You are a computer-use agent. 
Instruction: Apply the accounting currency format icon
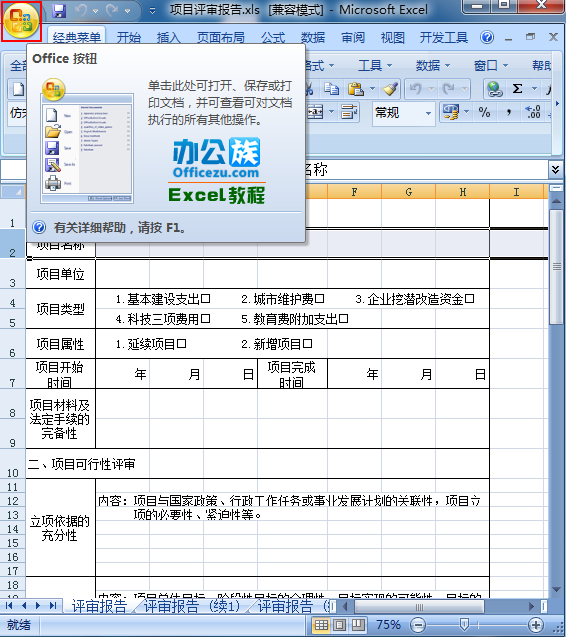pos(451,112)
